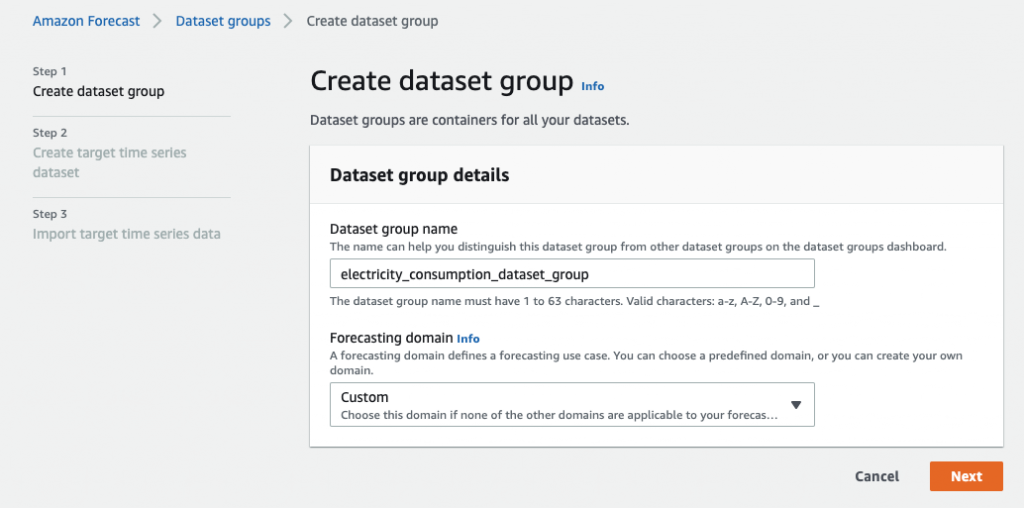The image size is (1024, 508).
Task: Select Step 1 Create dataset group in sidebar
Action: click(x=98, y=92)
